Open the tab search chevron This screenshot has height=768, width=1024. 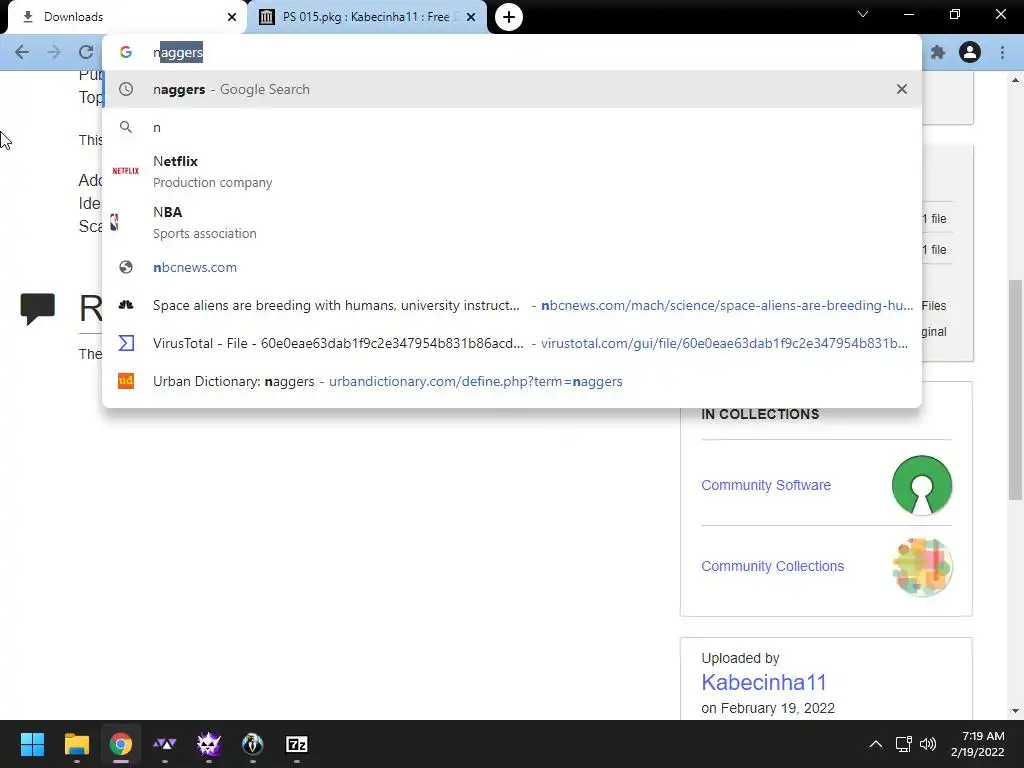pyautogui.click(x=863, y=14)
